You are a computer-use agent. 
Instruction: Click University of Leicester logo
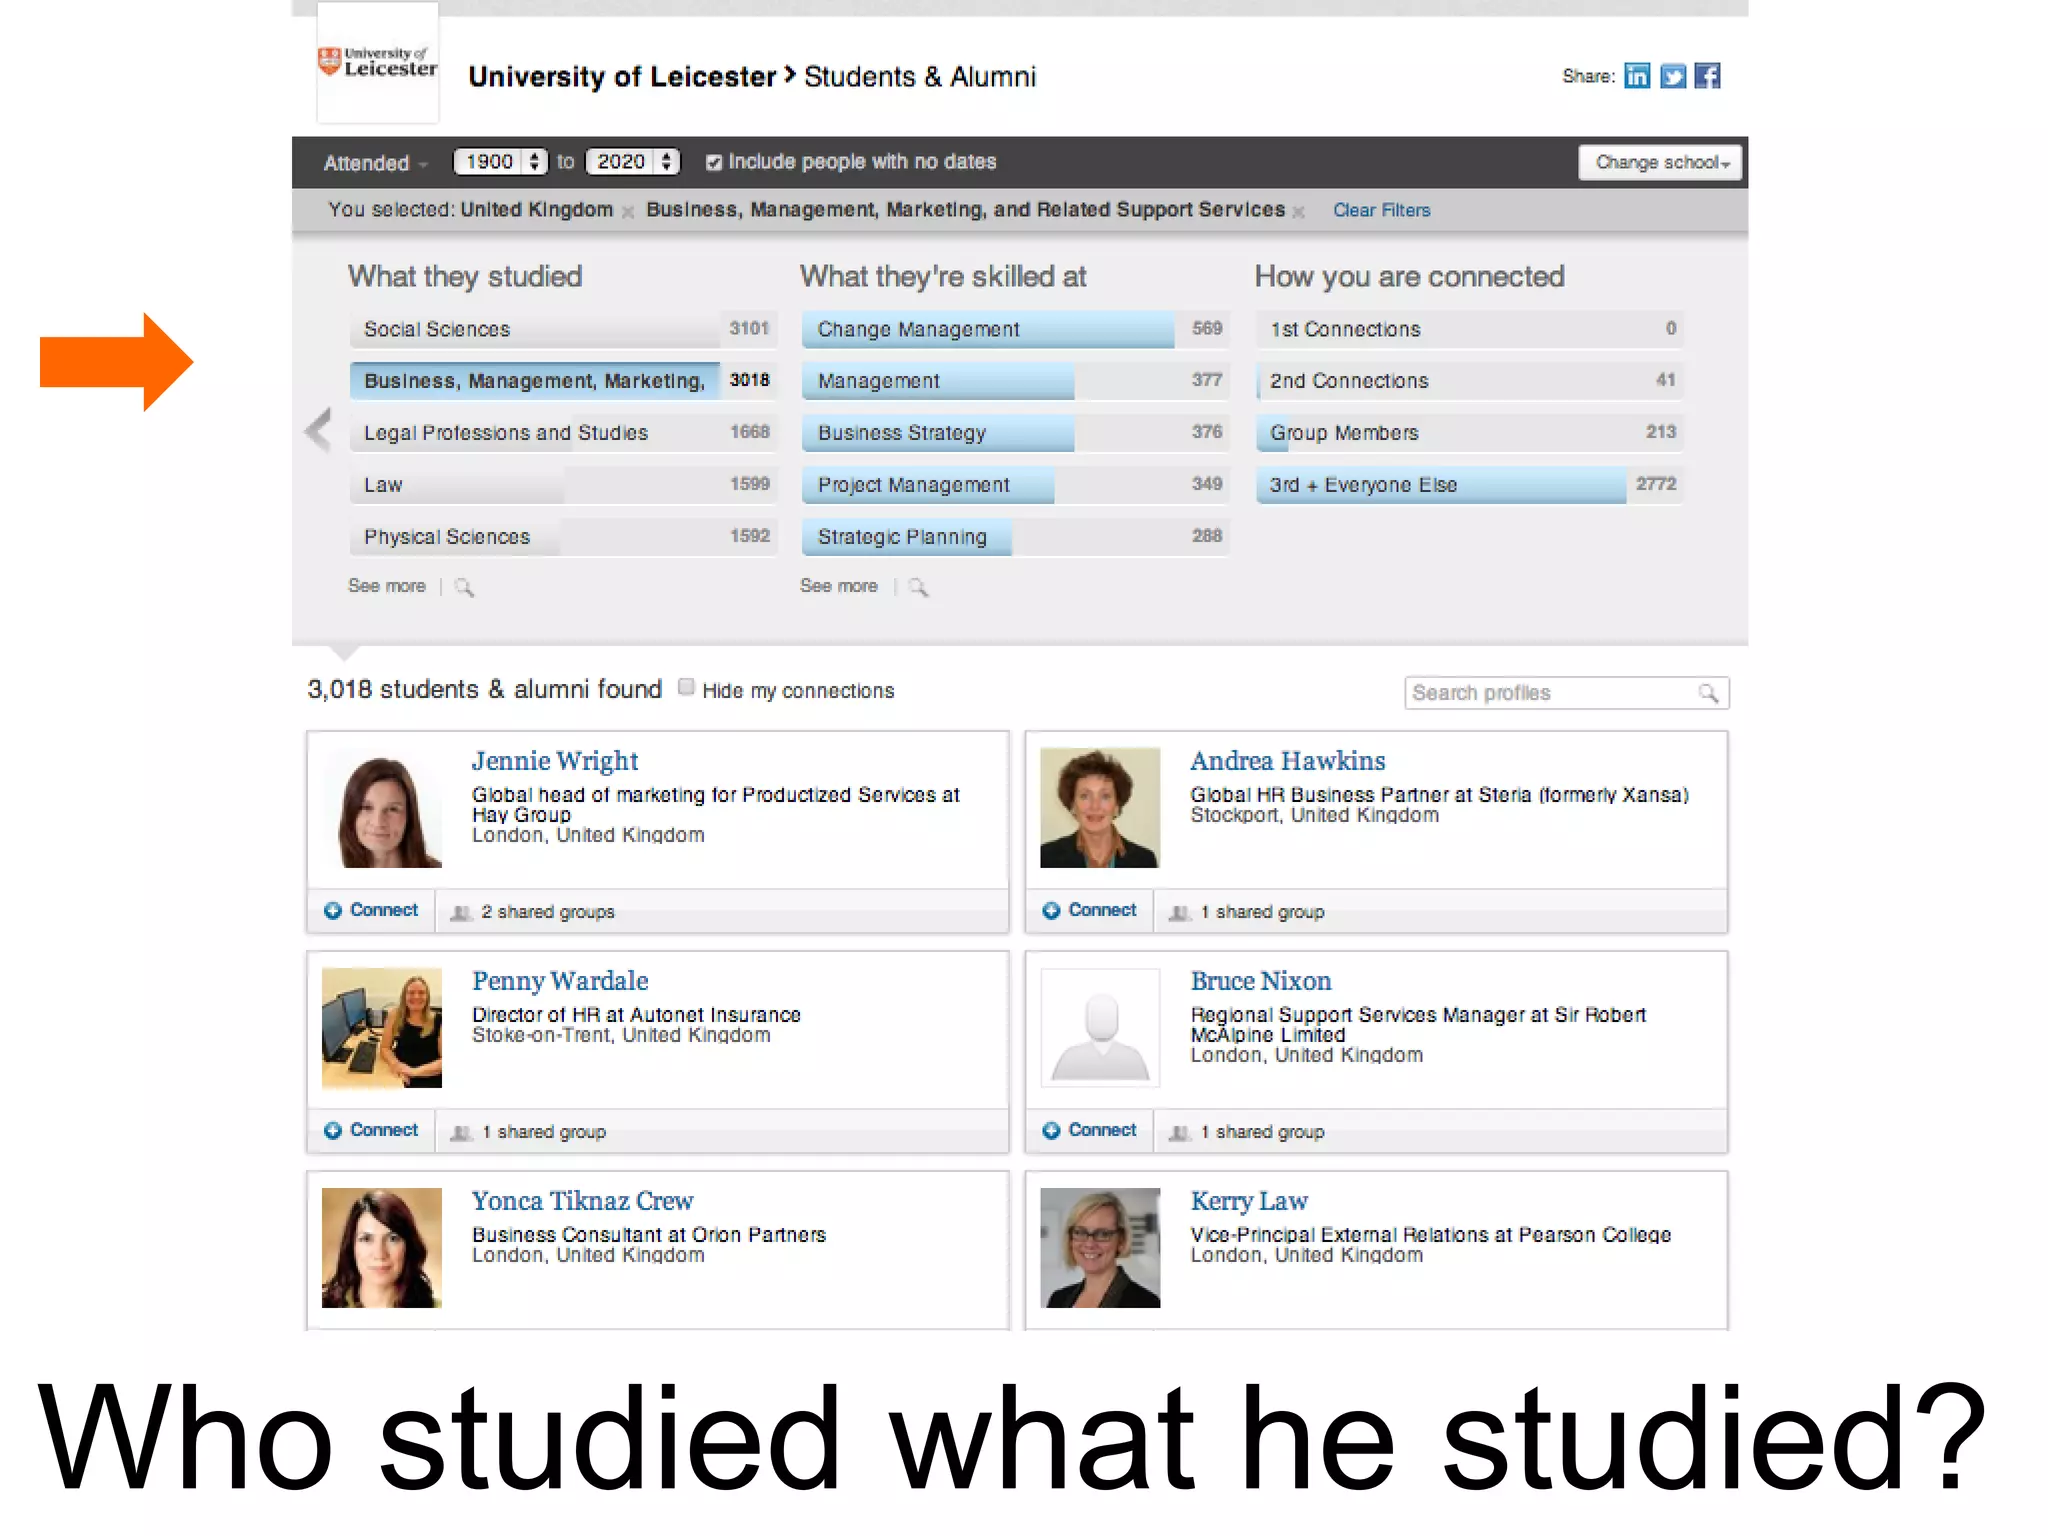(378, 62)
